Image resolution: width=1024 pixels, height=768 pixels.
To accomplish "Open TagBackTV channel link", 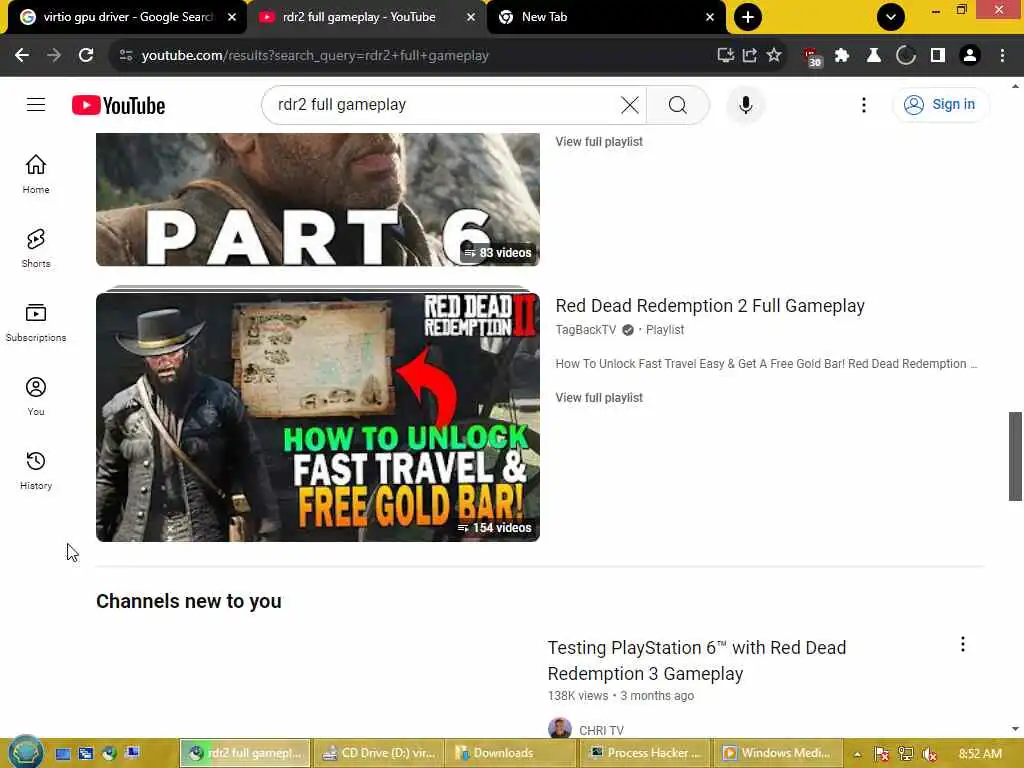I will click(586, 330).
